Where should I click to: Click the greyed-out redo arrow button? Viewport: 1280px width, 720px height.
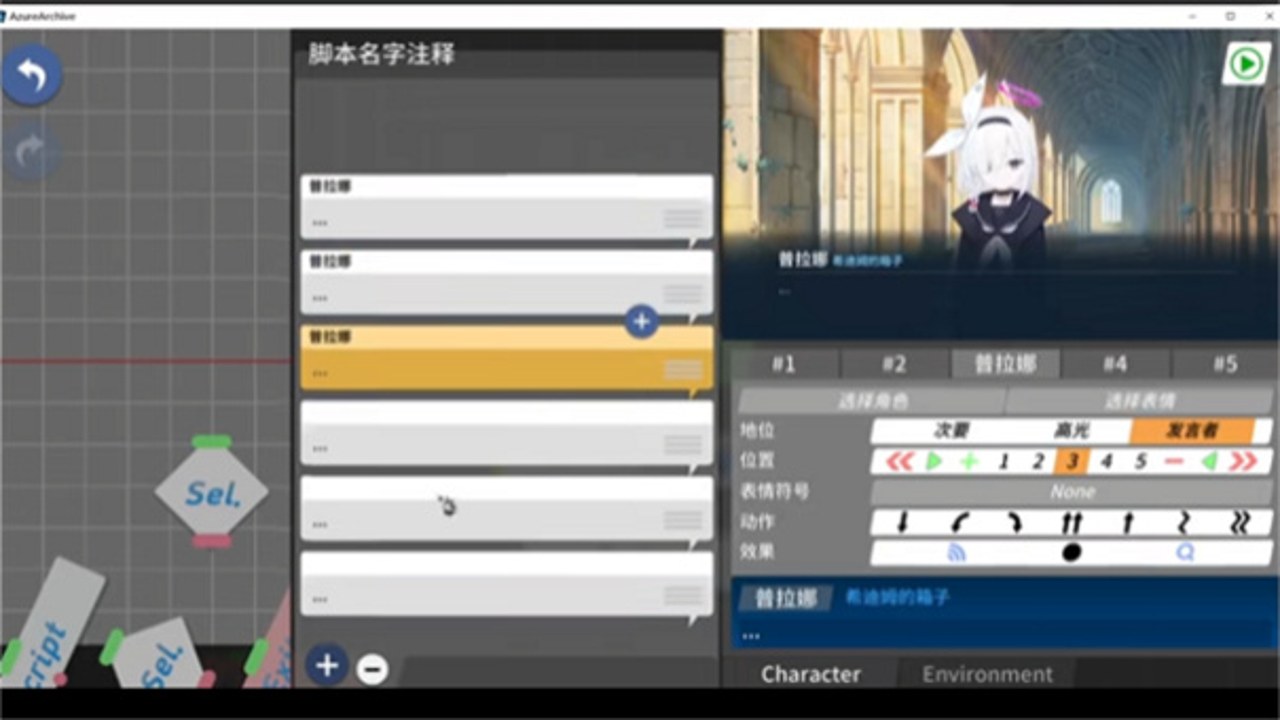(32, 151)
